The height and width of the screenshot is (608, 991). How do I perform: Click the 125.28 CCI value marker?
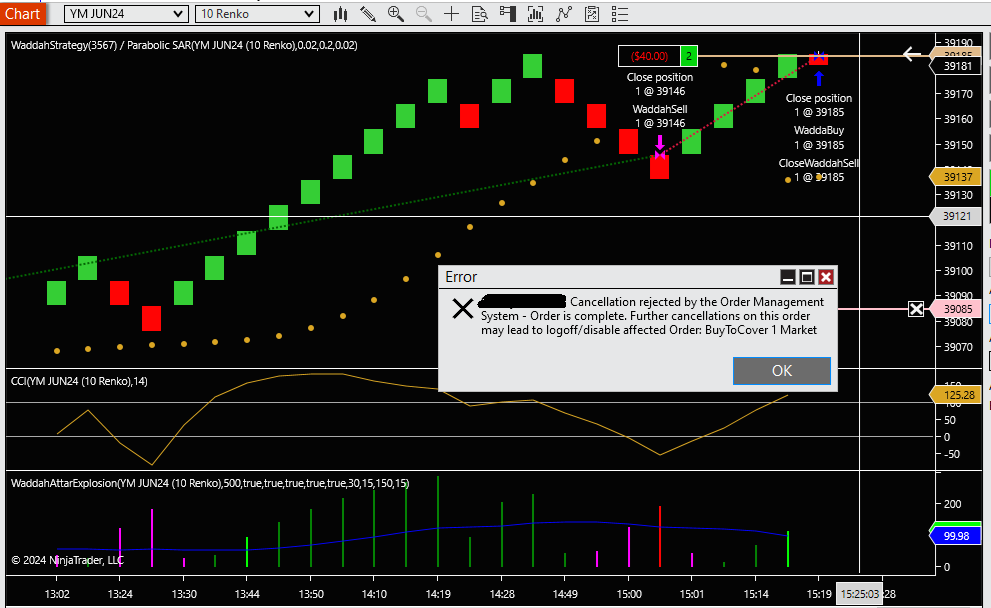point(957,395)
